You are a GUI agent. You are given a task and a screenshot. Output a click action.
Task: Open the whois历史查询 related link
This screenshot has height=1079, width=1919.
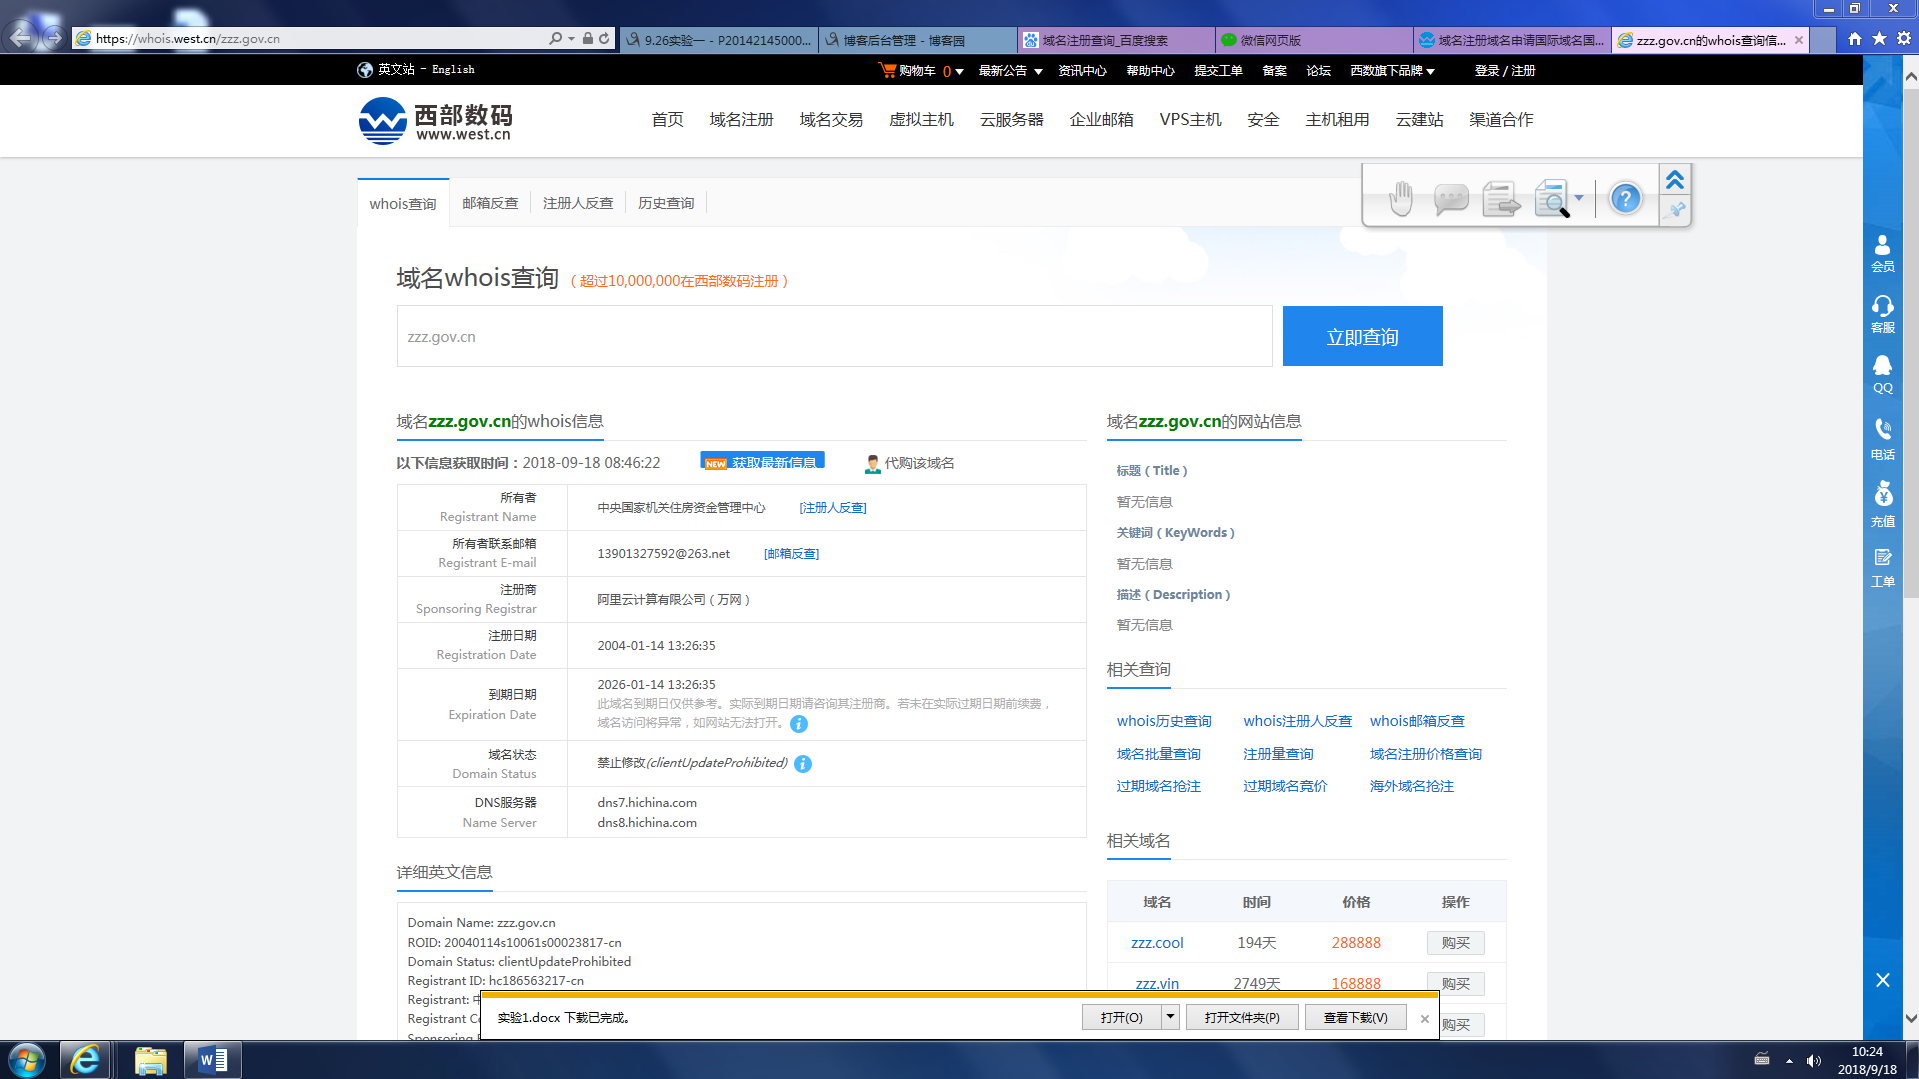(1164, 721)
